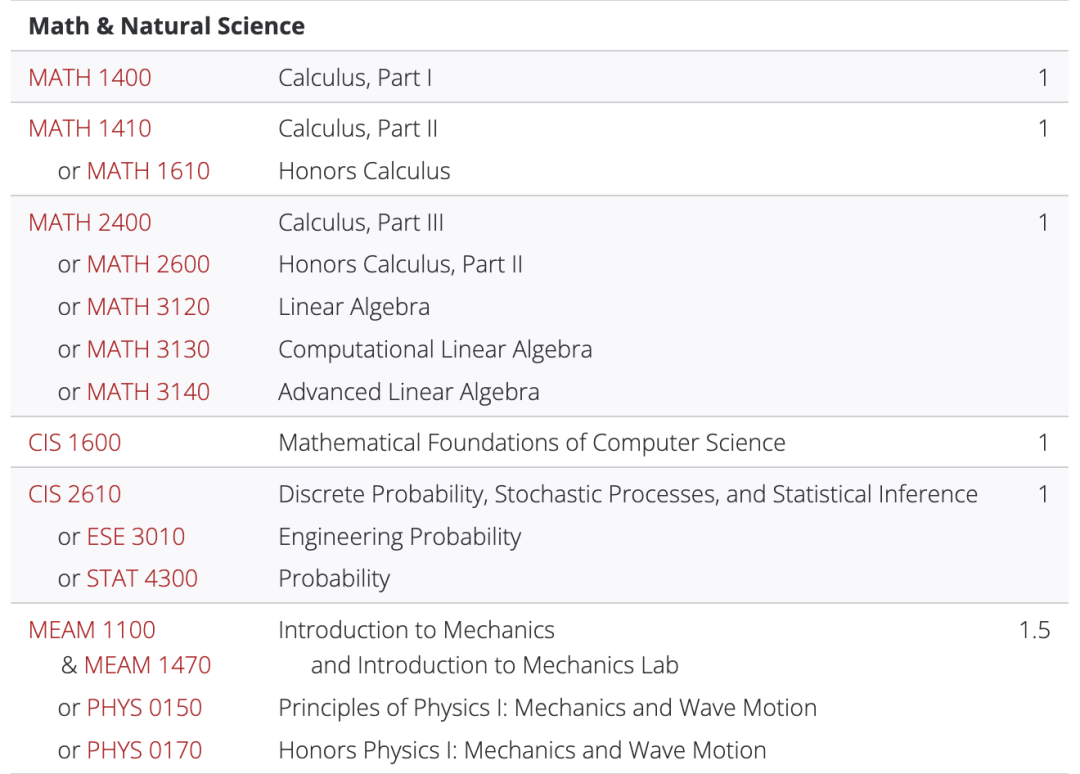Click the MEAM 1470 lab link

(147, 665)
